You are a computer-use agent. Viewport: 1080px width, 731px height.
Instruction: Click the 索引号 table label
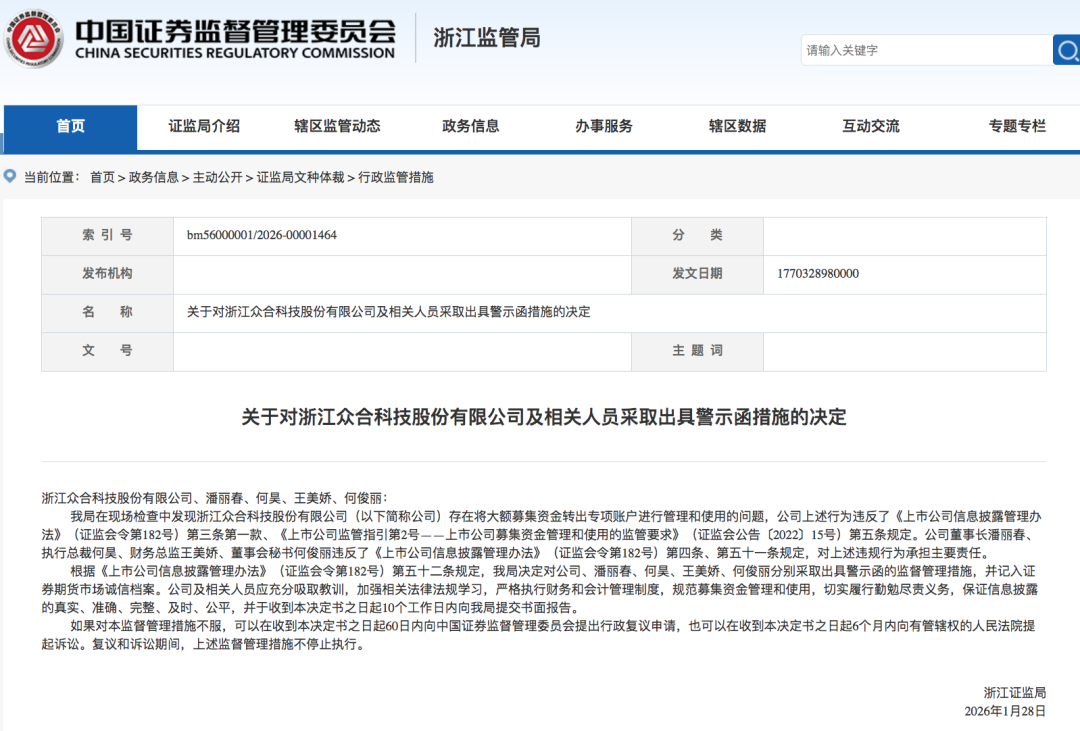tap(107, 235)
